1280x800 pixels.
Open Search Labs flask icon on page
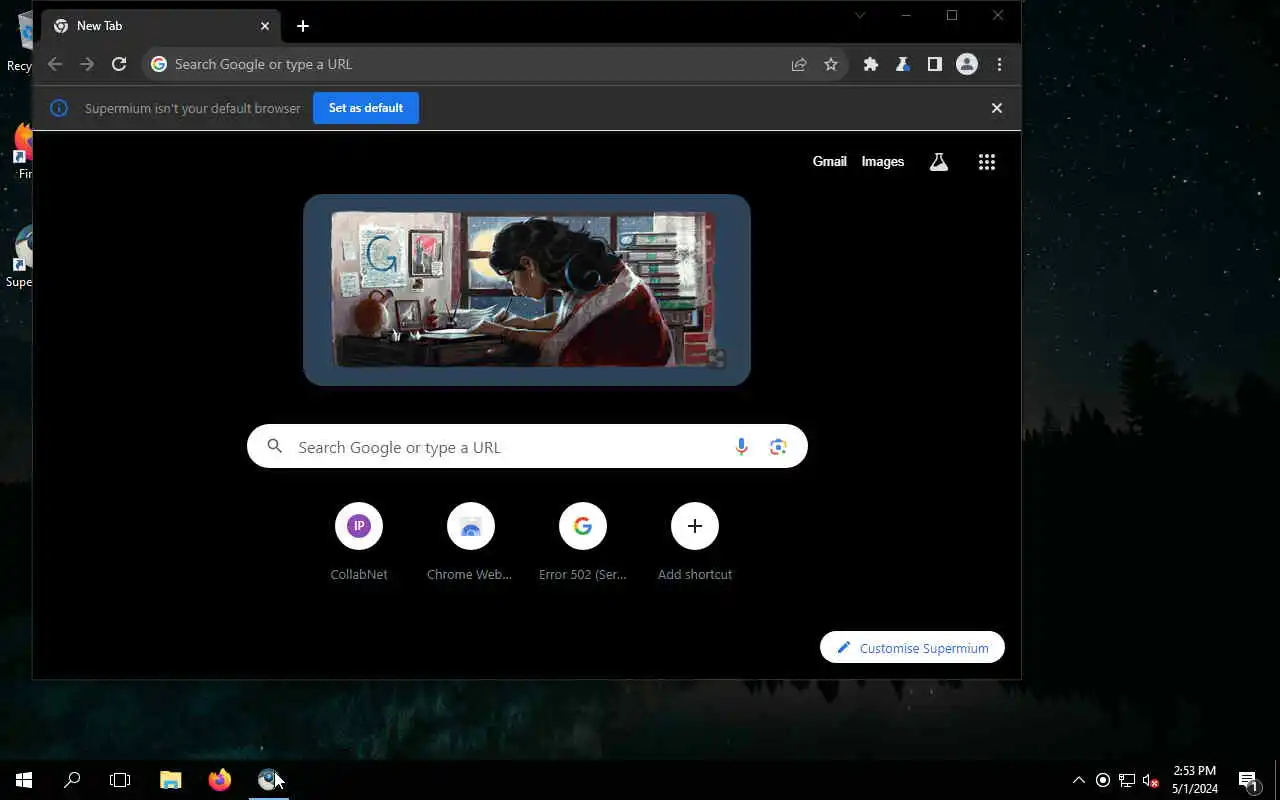click(938, 162)
